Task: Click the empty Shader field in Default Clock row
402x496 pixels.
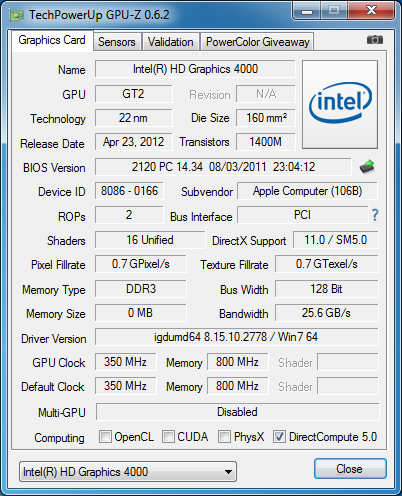Action: (x=348, y=386)
